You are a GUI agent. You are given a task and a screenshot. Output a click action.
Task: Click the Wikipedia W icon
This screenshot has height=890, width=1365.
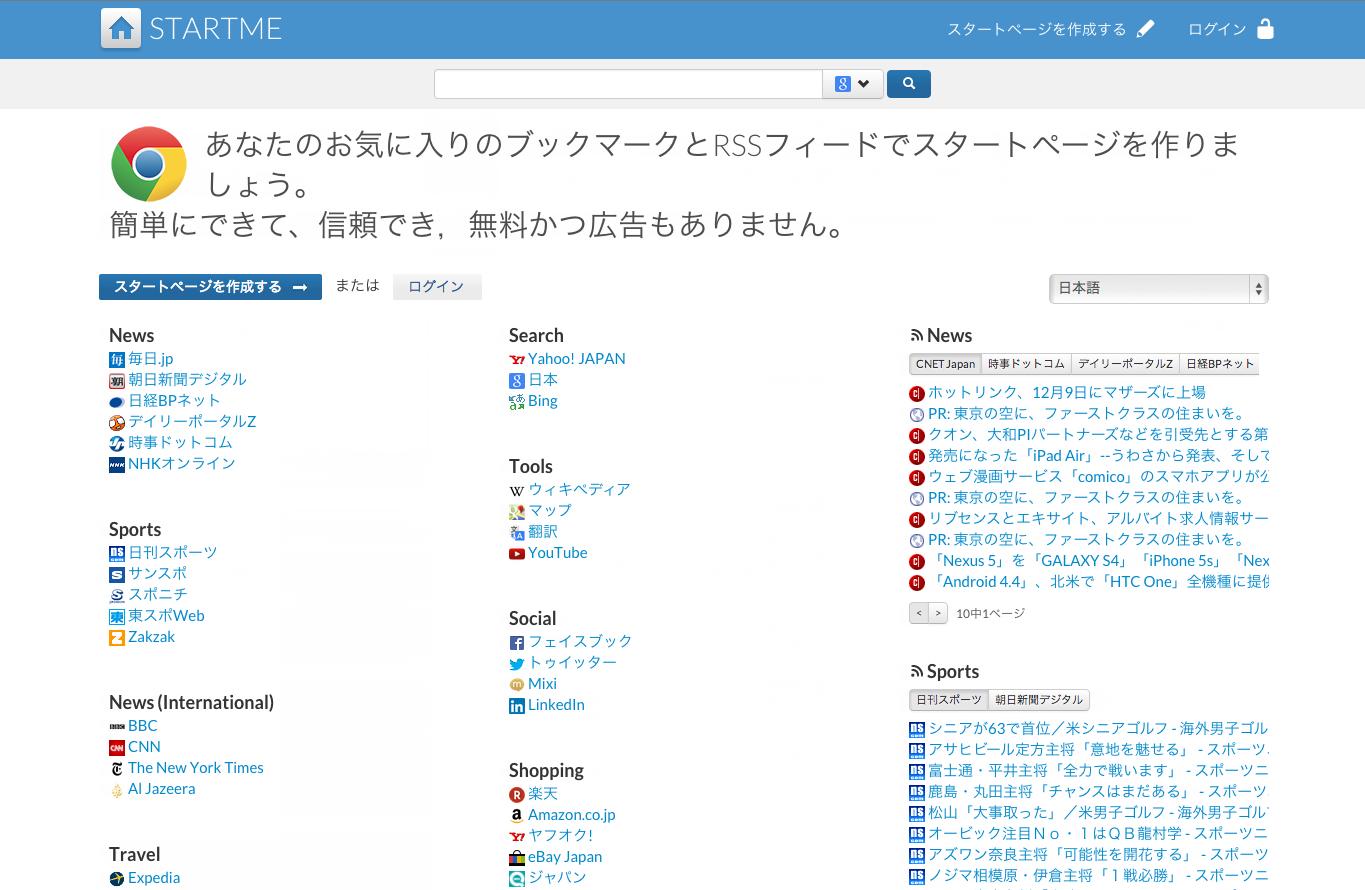click(x=517, y=490)
